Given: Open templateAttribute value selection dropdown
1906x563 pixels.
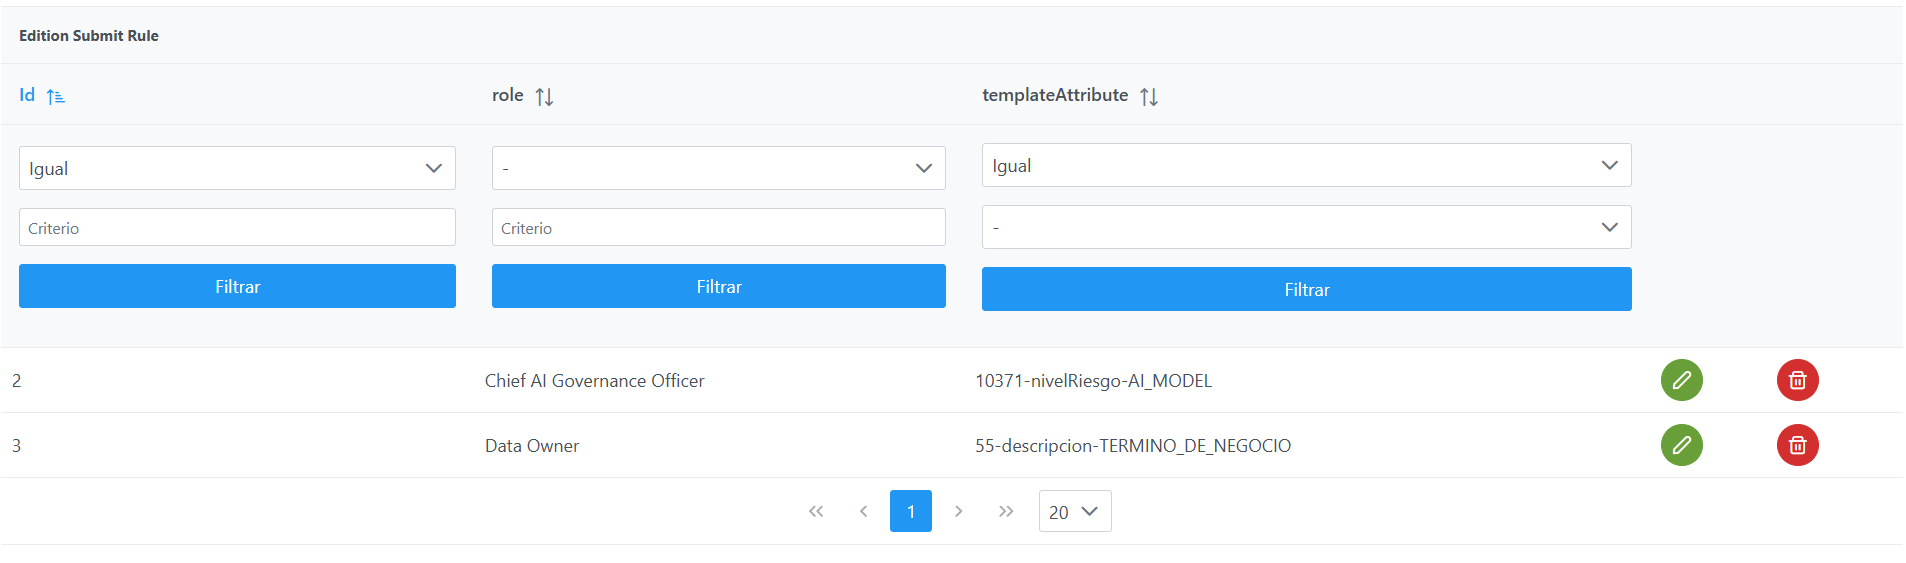Looking at the screenshot, I should [1306, 227].
